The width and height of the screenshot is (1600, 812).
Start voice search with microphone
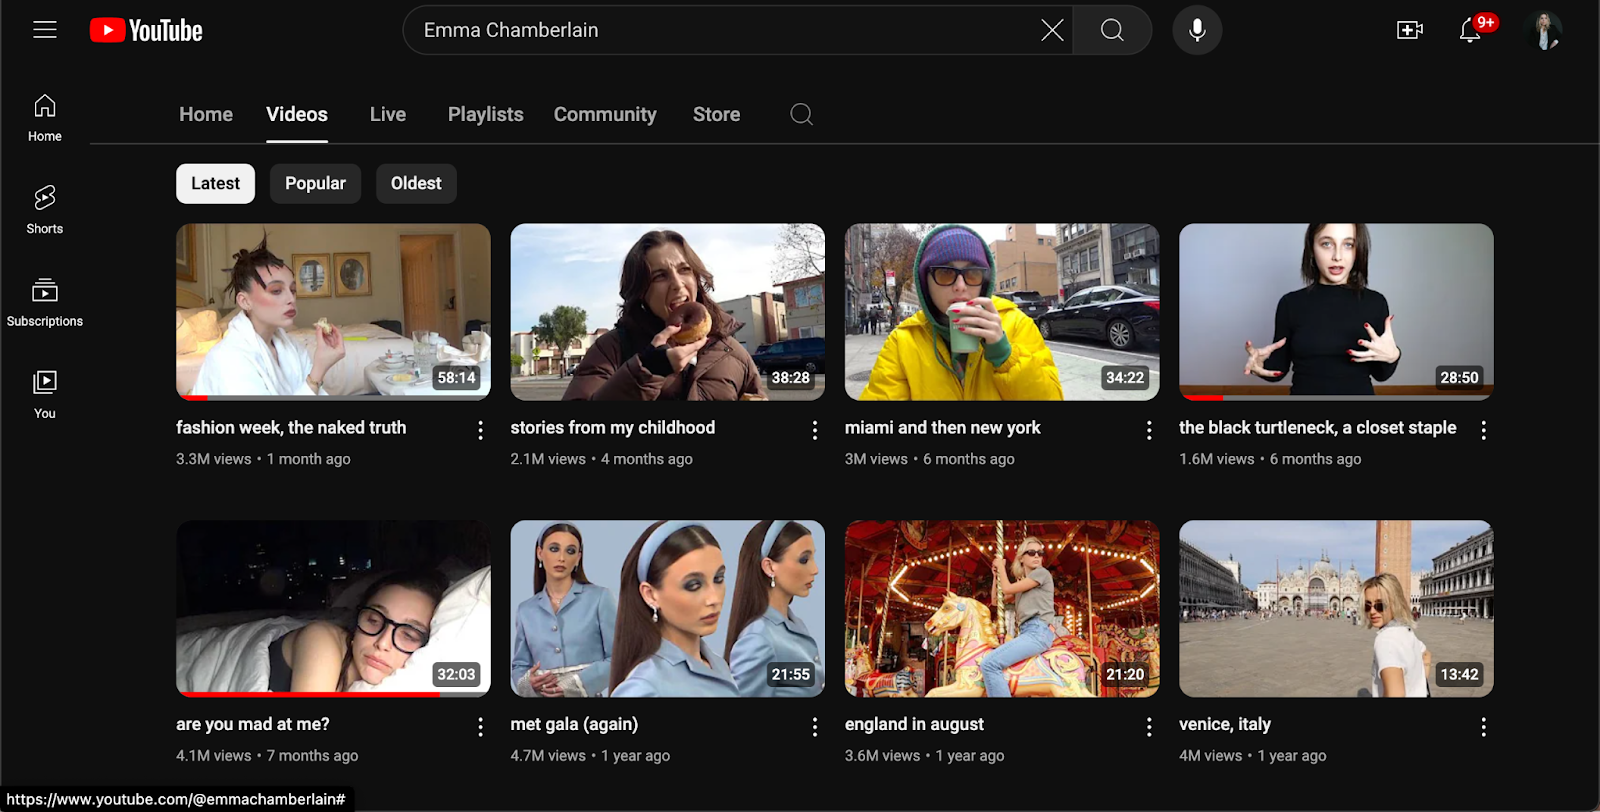(x=1197, y=30)
